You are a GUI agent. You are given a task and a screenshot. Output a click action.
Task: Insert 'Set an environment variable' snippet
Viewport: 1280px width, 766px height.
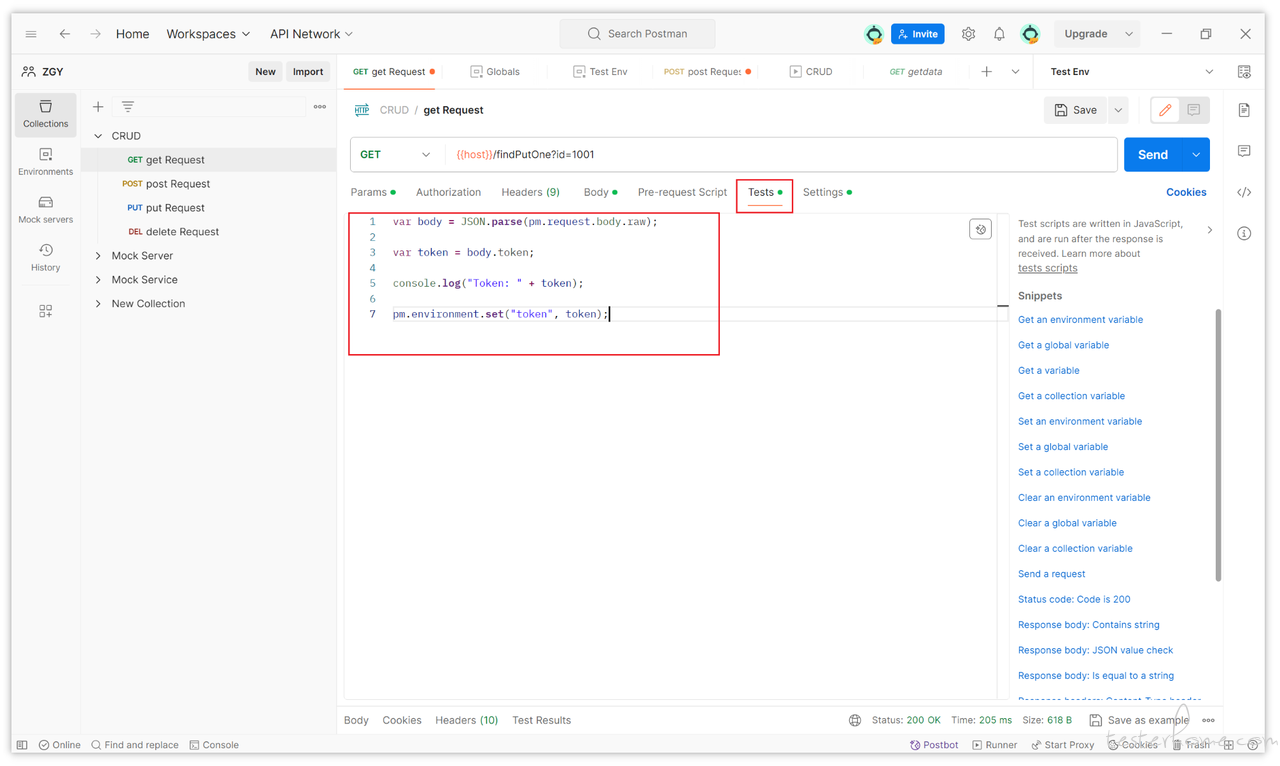pyautogui.click(x=1080, y=421)
